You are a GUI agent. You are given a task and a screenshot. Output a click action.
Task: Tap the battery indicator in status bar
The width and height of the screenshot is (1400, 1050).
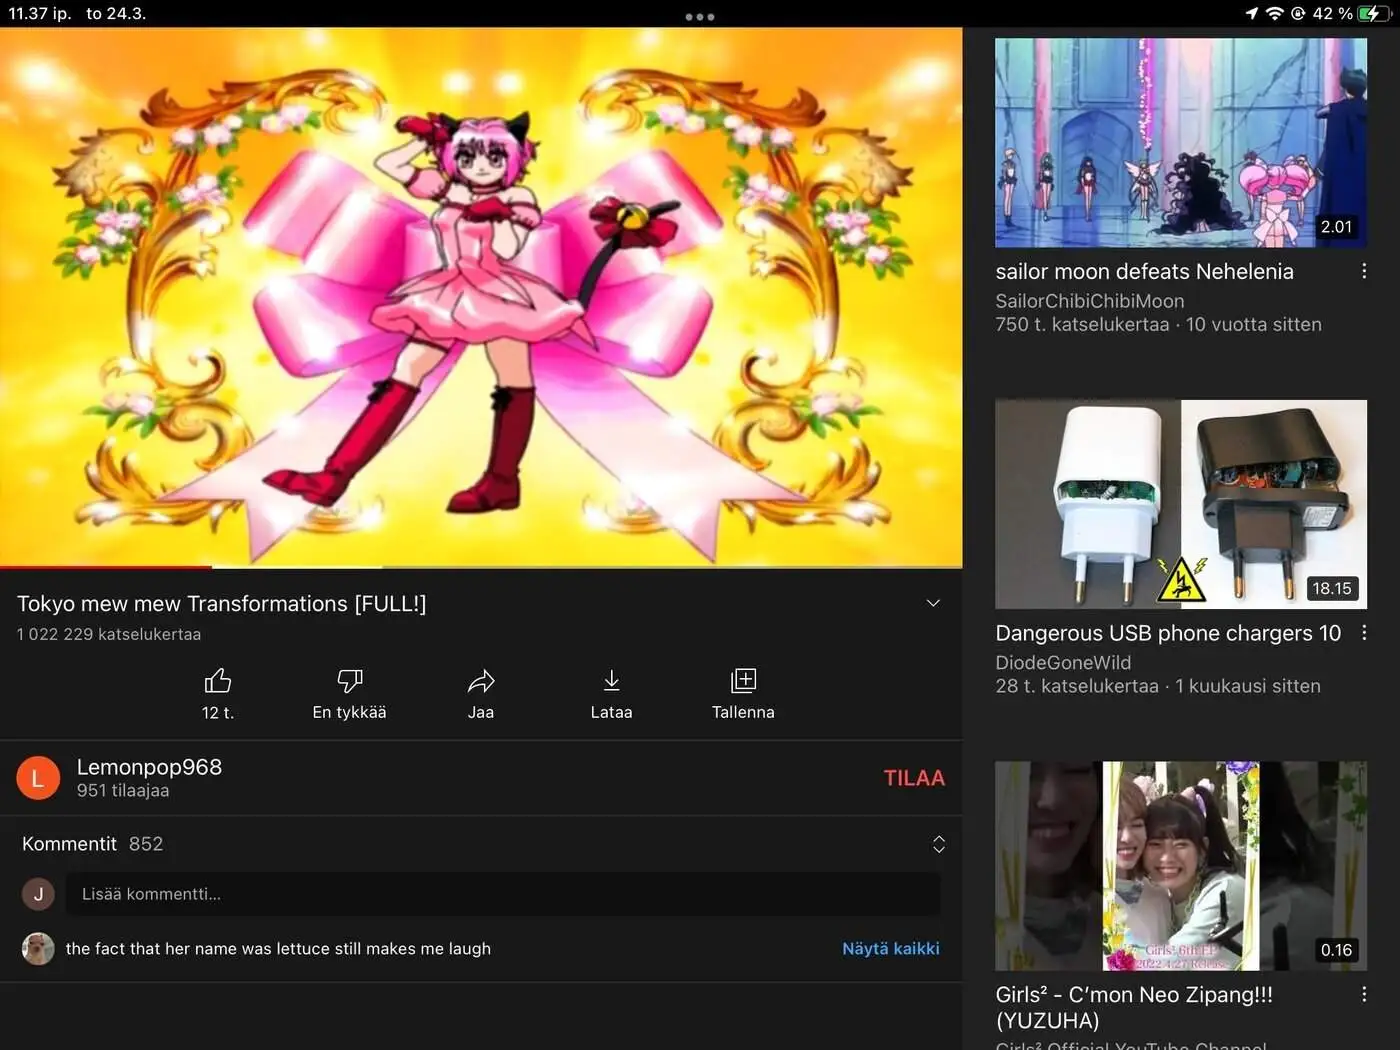[1375, 13]
